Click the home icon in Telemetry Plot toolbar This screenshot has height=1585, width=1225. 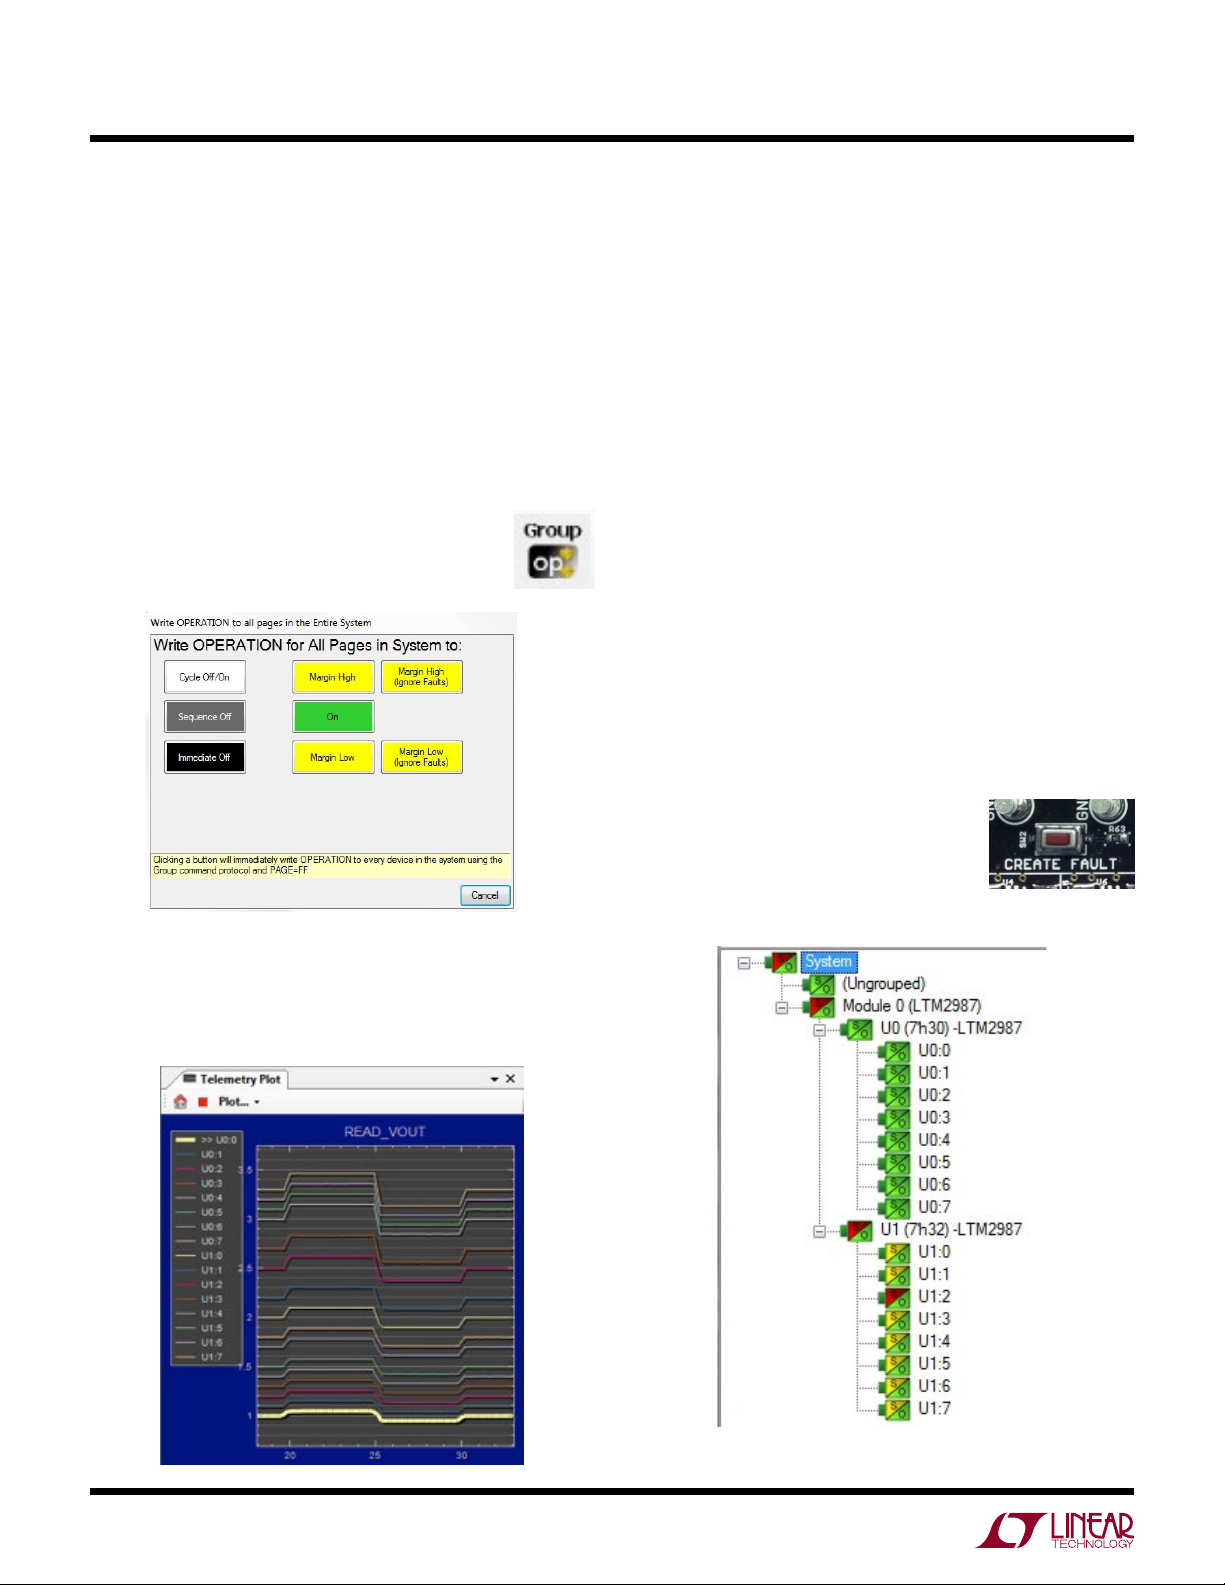[181, 1102]
